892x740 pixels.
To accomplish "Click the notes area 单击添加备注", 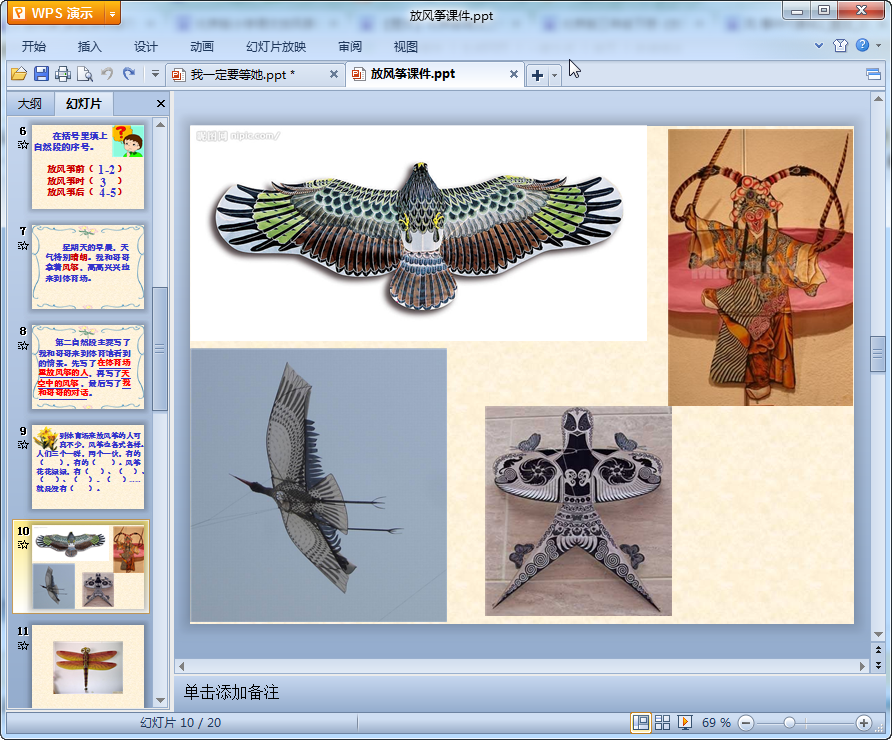I will click(x=232, y=692).
